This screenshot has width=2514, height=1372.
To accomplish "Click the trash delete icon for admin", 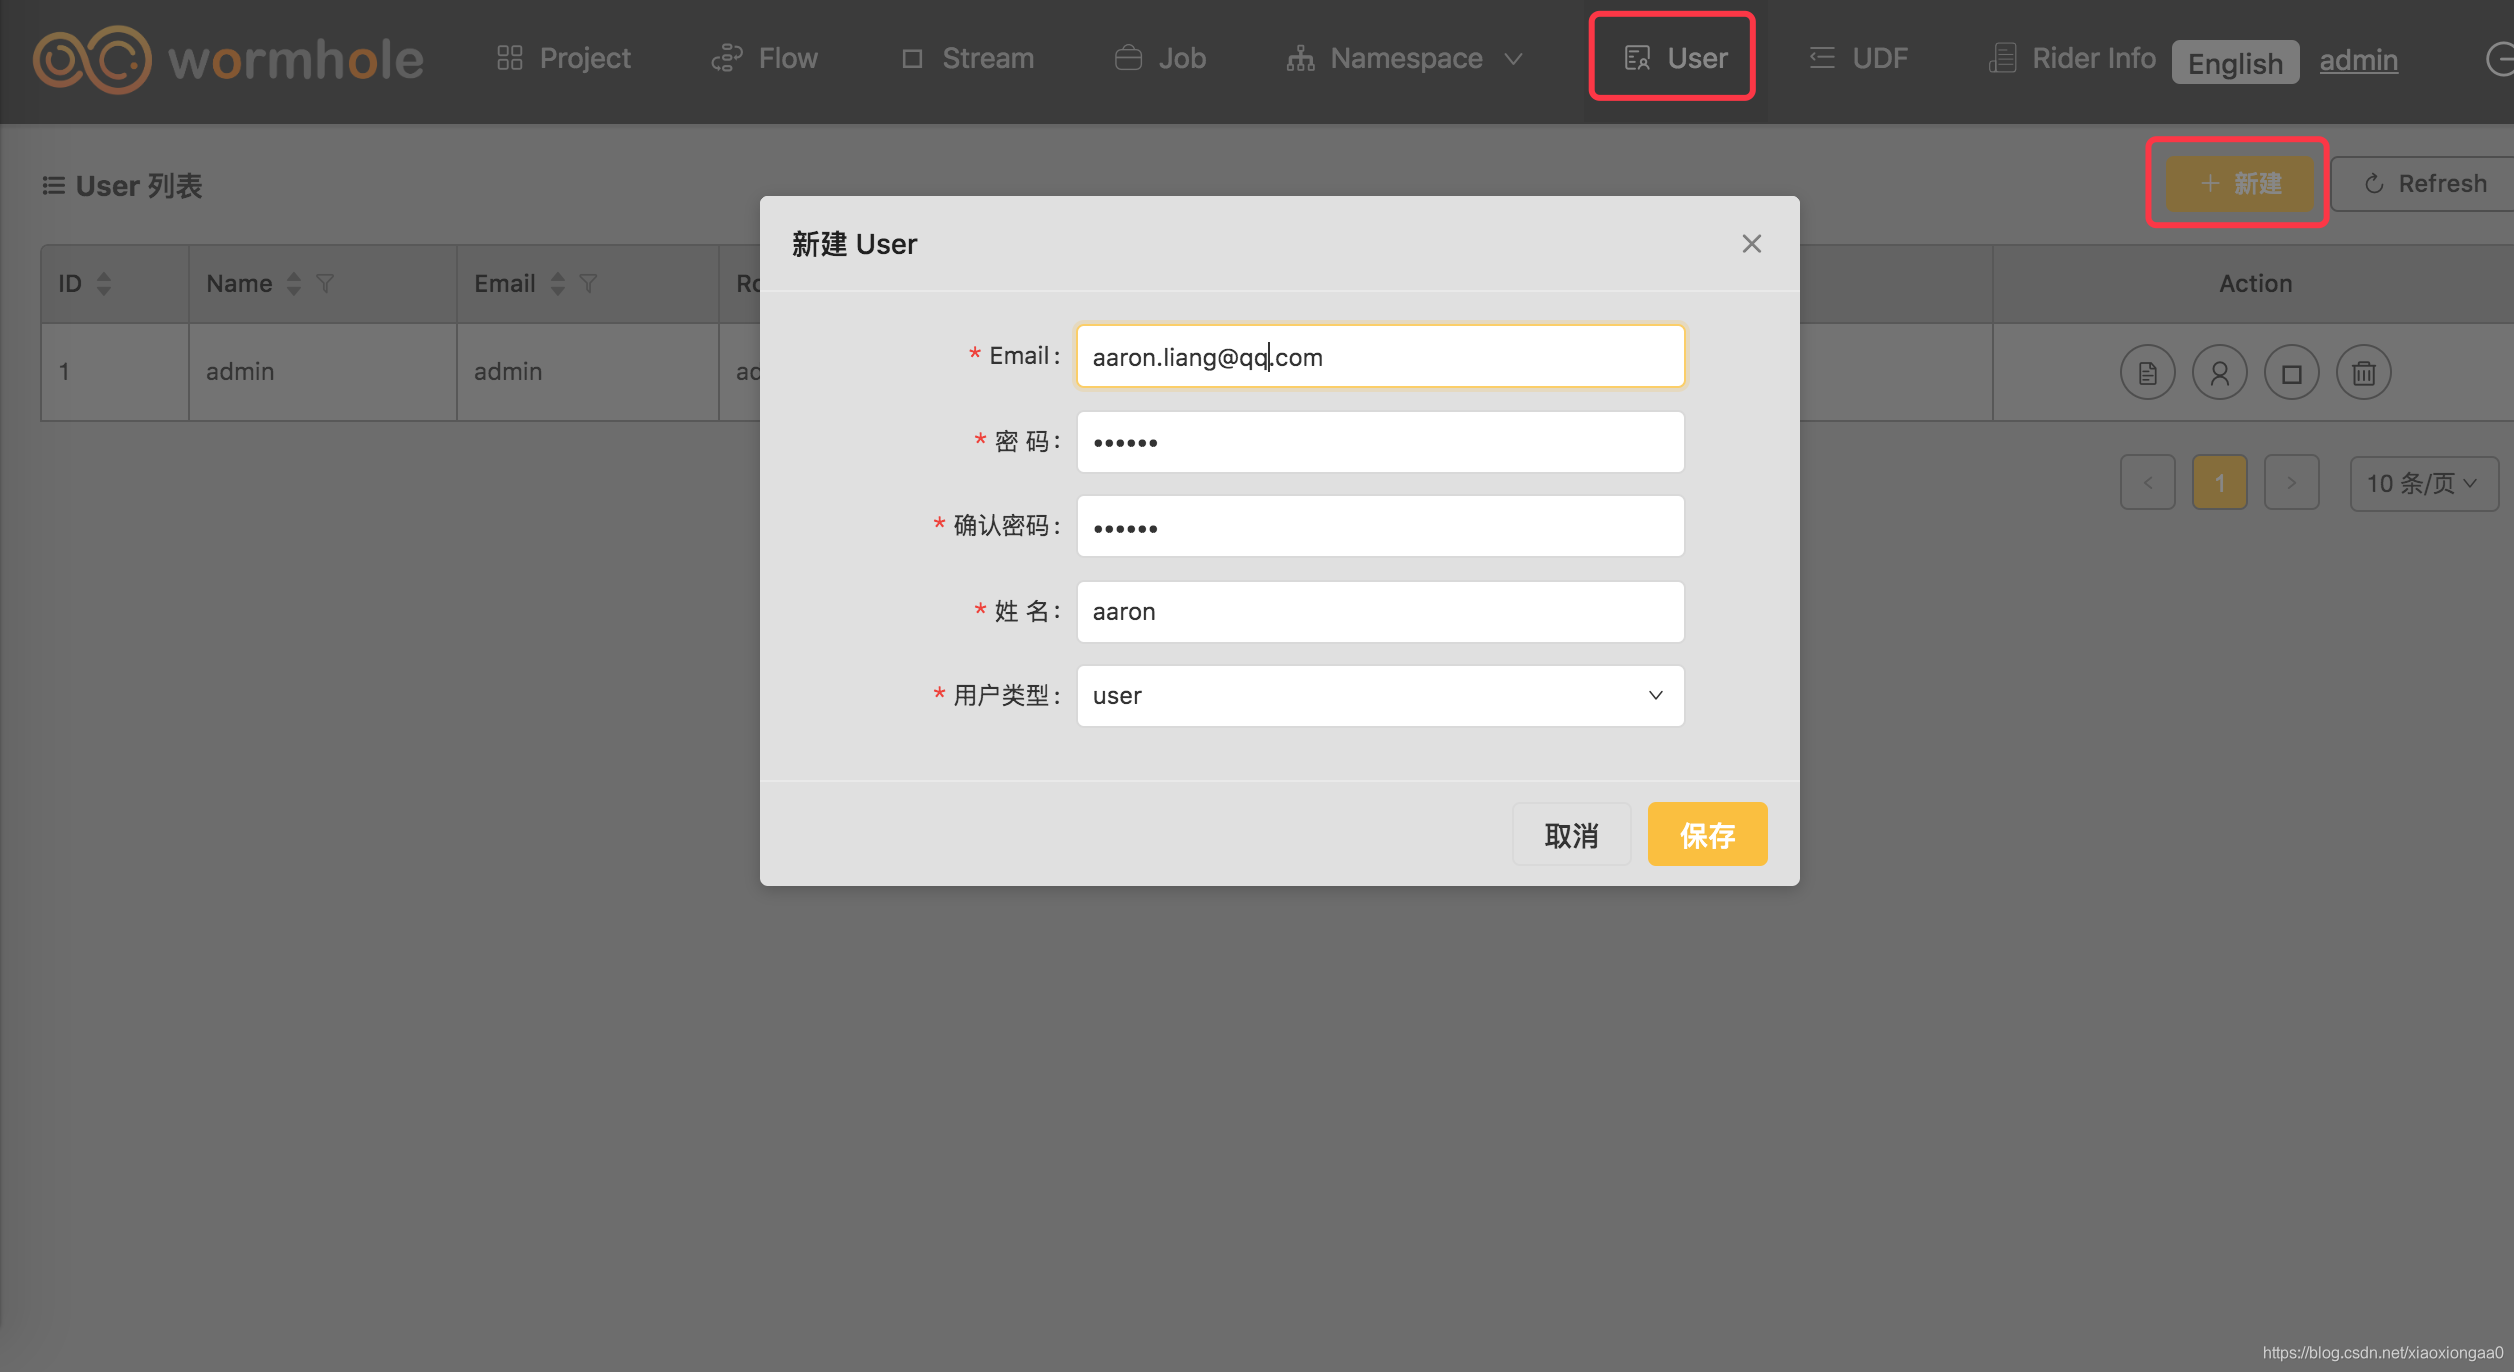I will (x=2363, y=373).
